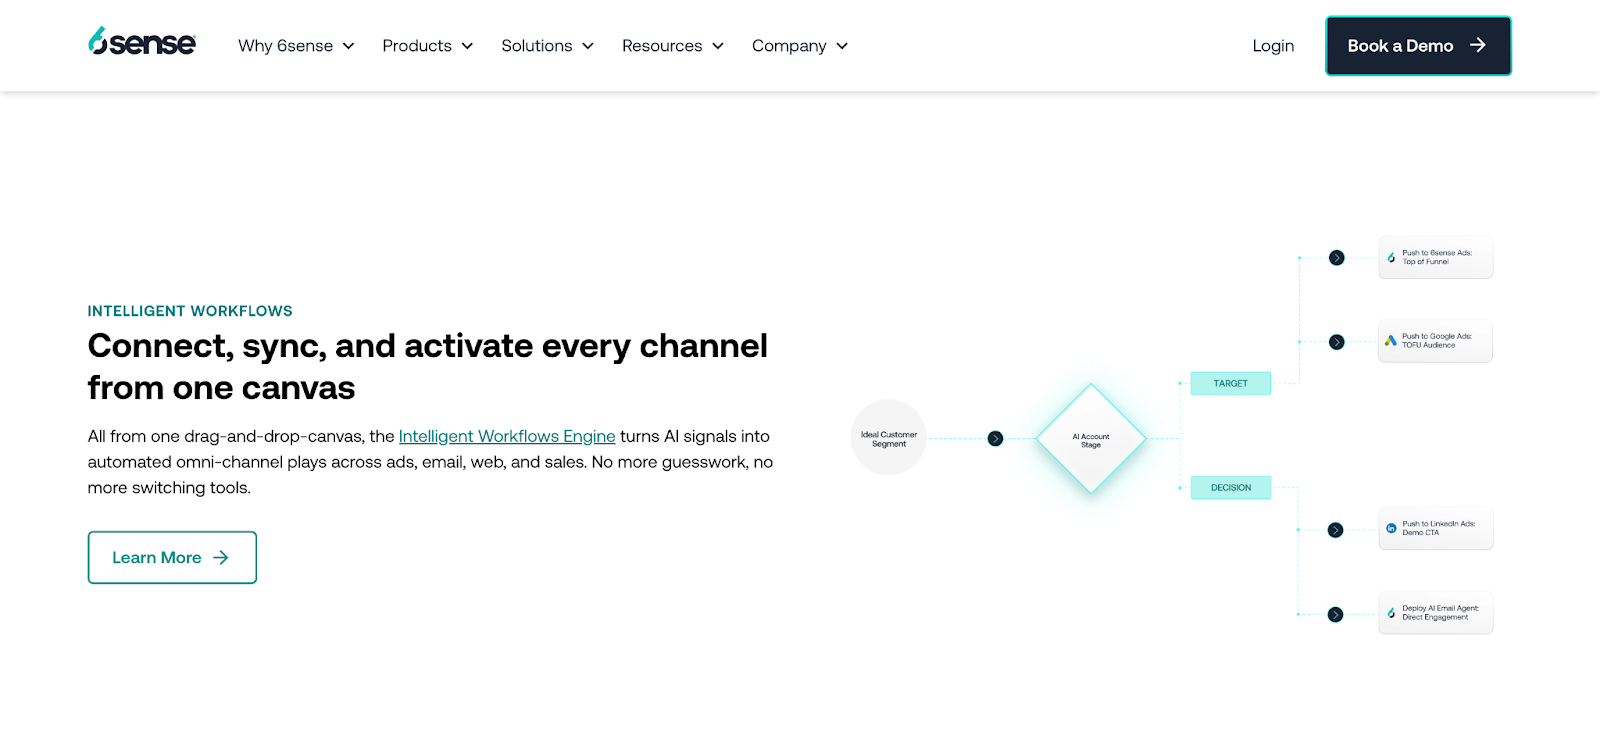Click the INTELLIGENT WORKFLOWS heading label
Image resolution: width=1600 pixels, height=739 pixels.
click(190, 311)
